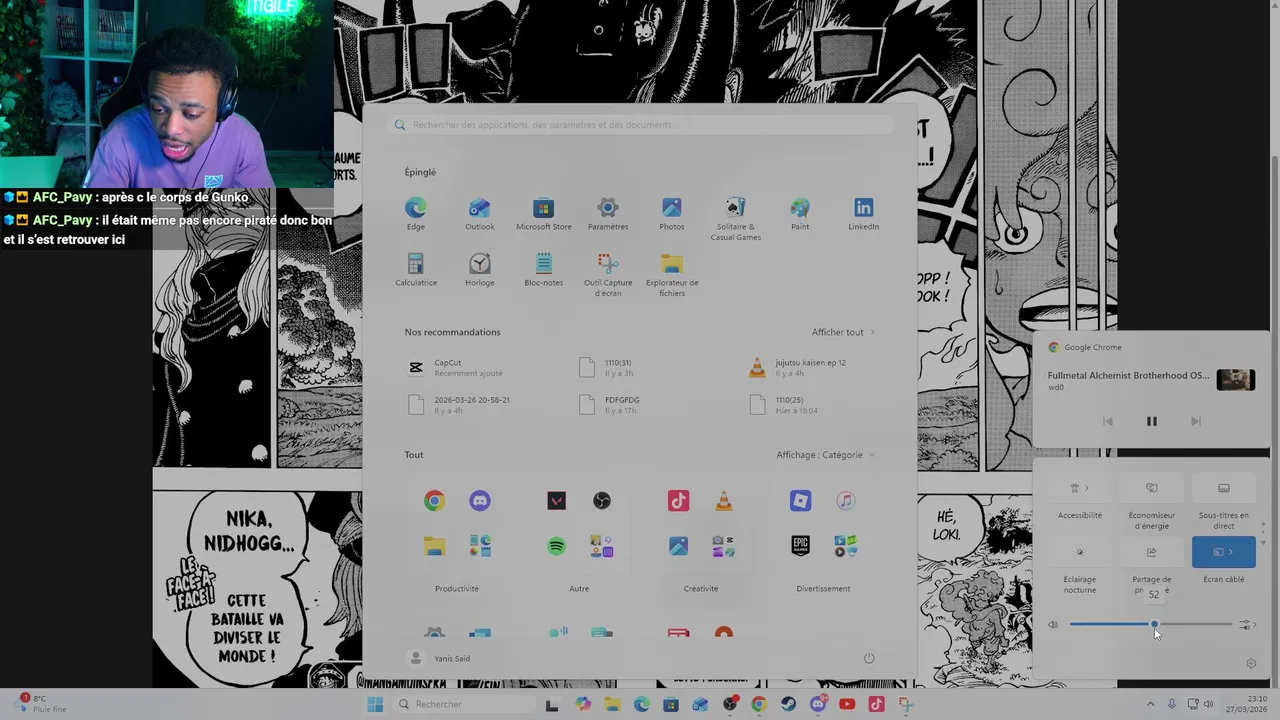Launch Outil Capture d'écran
This screenshot has height=720, width=1280.
coord(608,274)
